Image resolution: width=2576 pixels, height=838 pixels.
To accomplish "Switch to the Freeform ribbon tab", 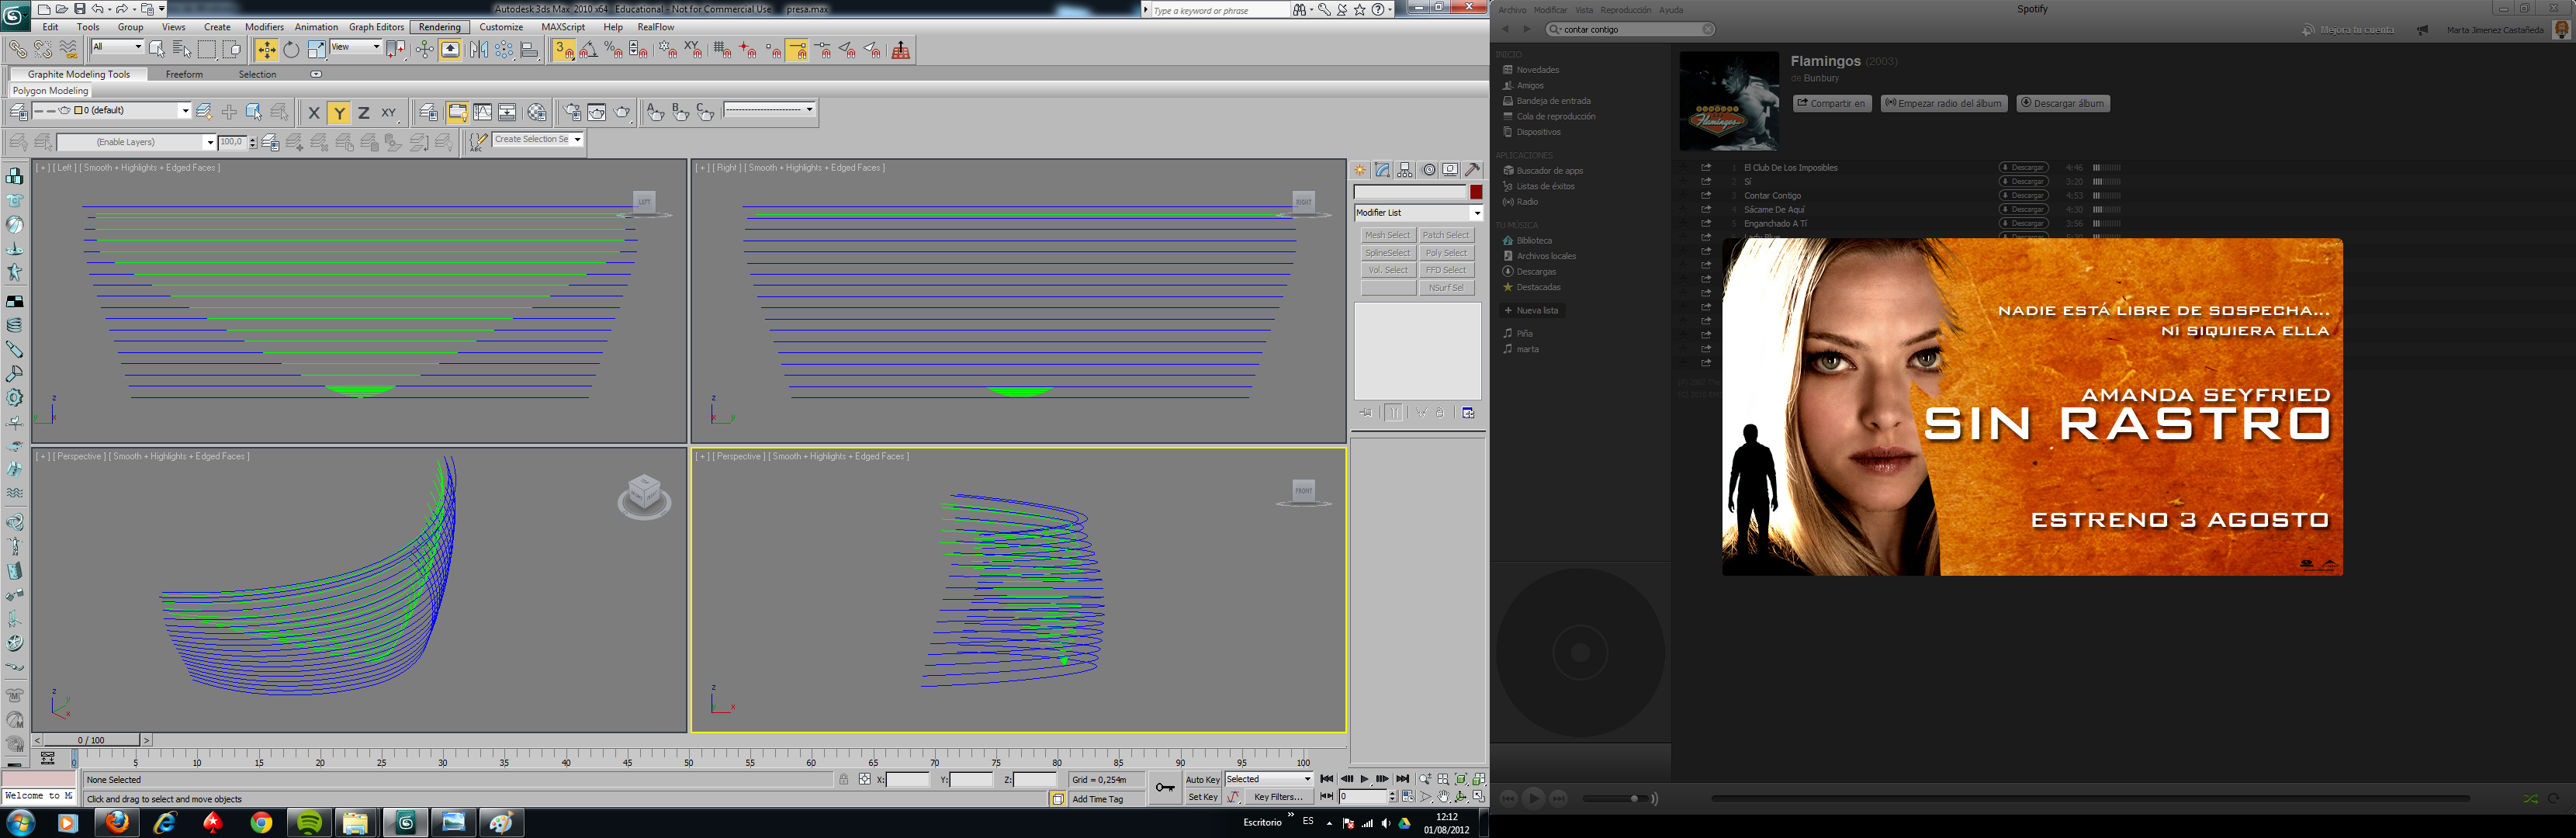I will (x=184, y=74).
